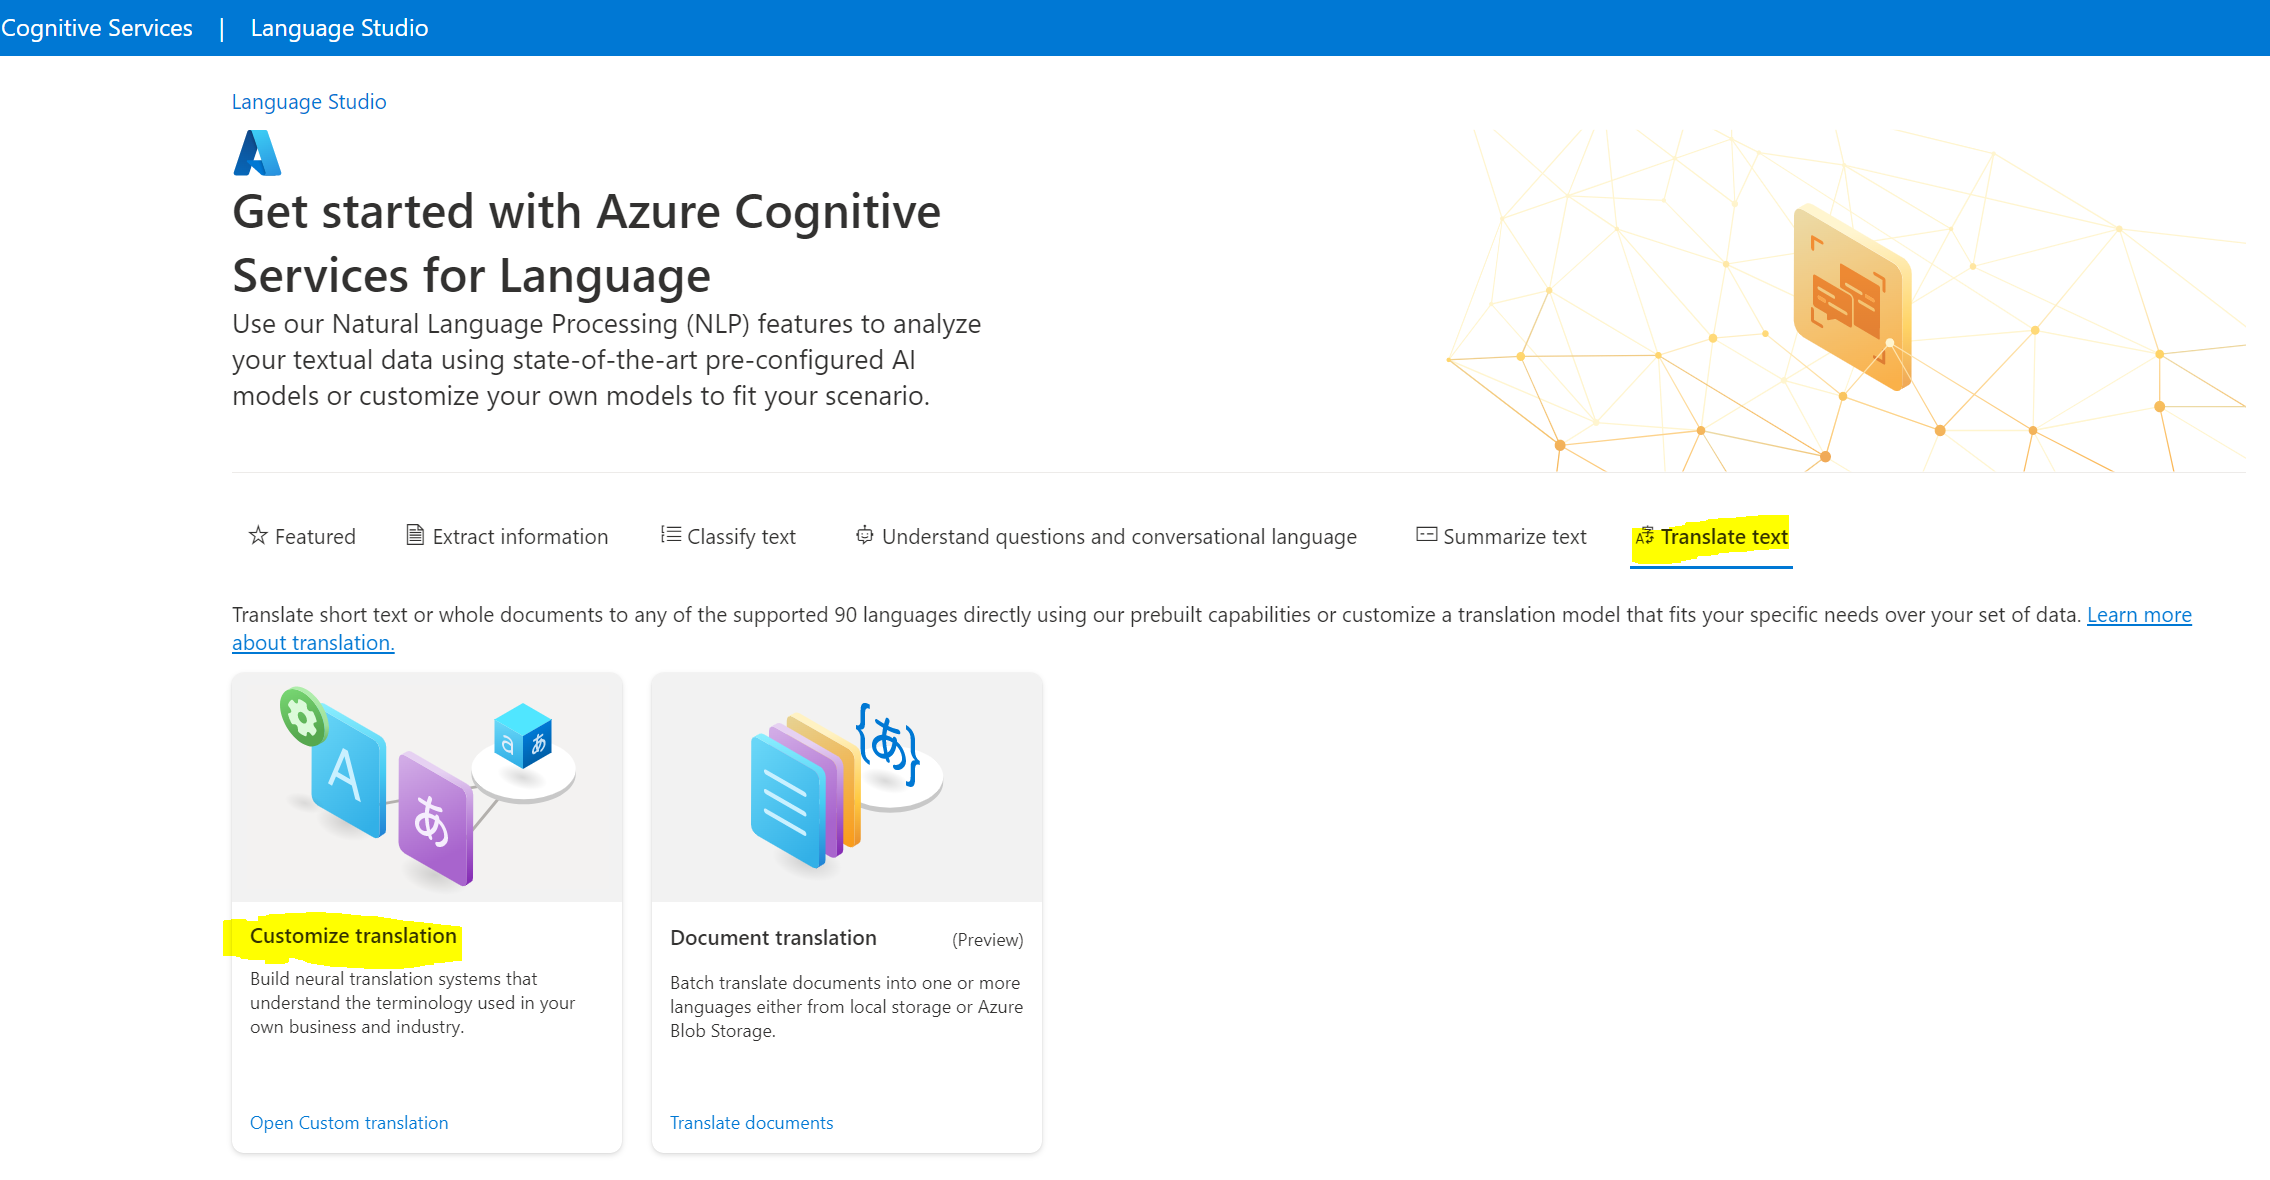Switch to Classify text tab
Screen dimensions: 2270x1180
[x=728, y=537]
